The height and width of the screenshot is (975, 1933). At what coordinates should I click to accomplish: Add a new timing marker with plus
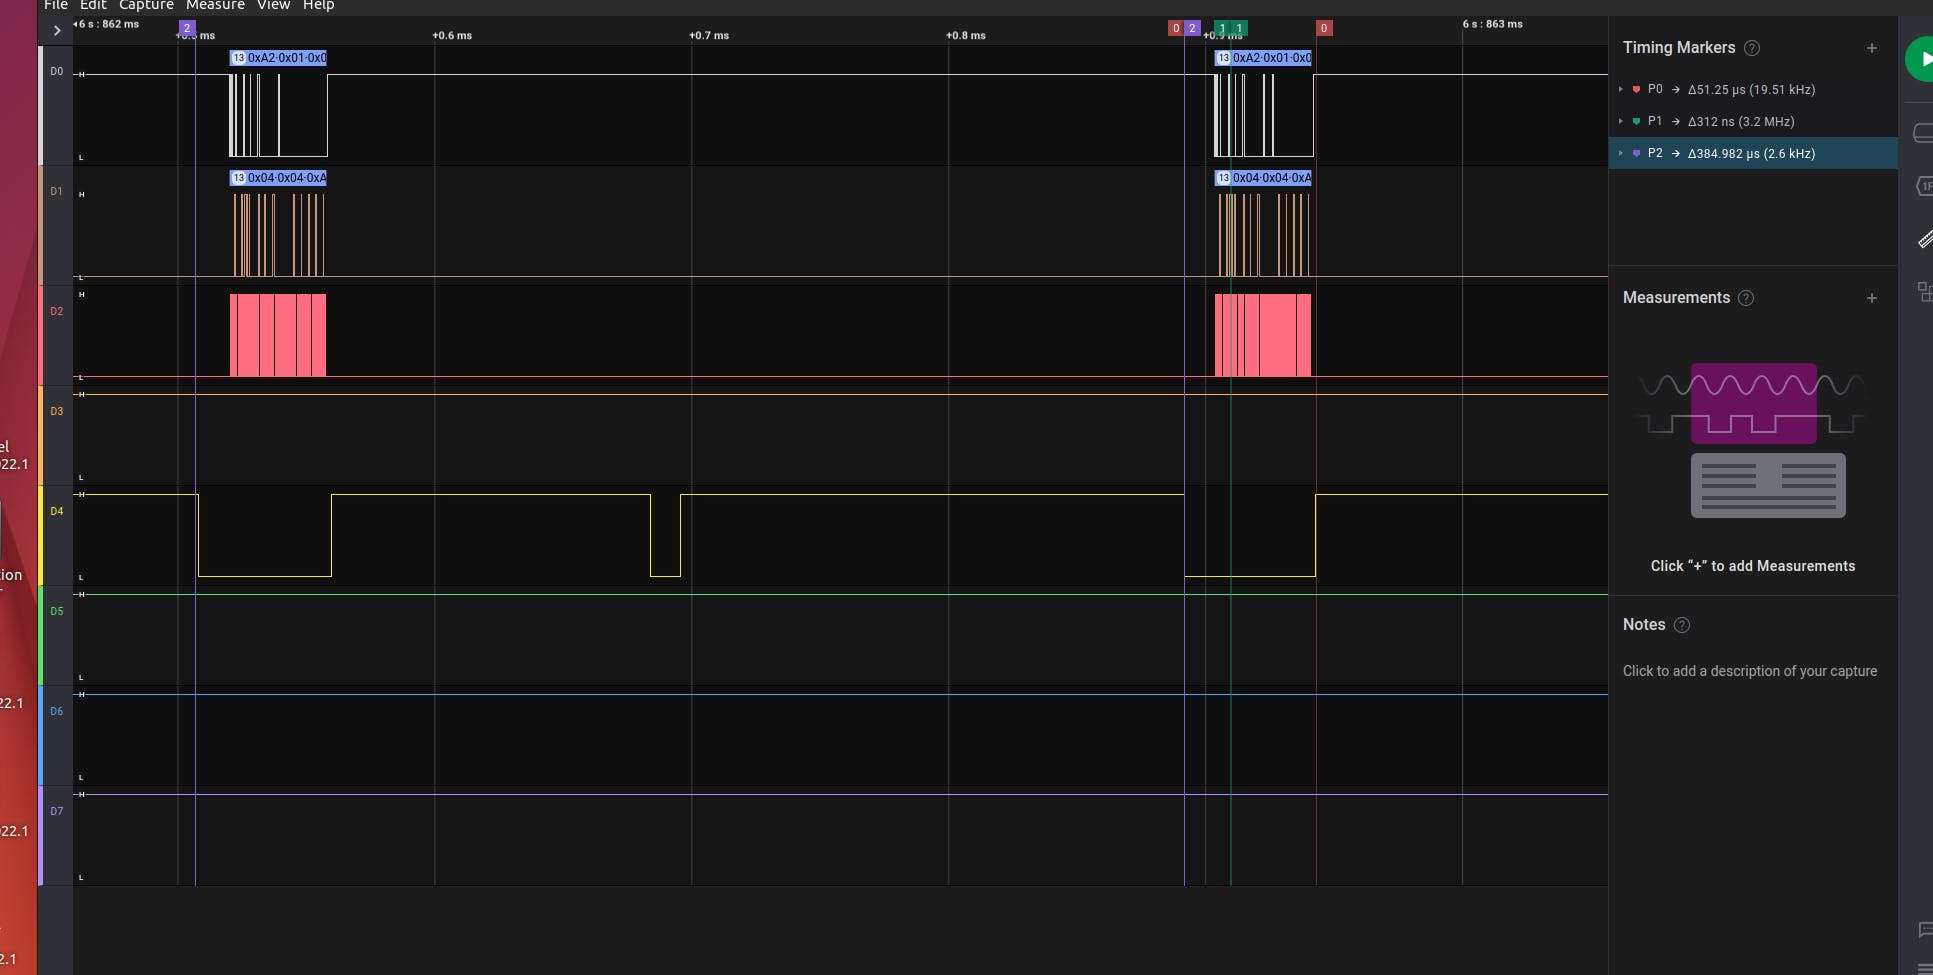[1872, 48]
